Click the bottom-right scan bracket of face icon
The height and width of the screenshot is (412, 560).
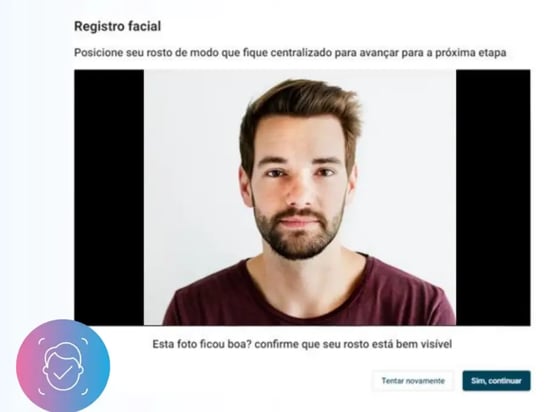[x=85, y=391]
